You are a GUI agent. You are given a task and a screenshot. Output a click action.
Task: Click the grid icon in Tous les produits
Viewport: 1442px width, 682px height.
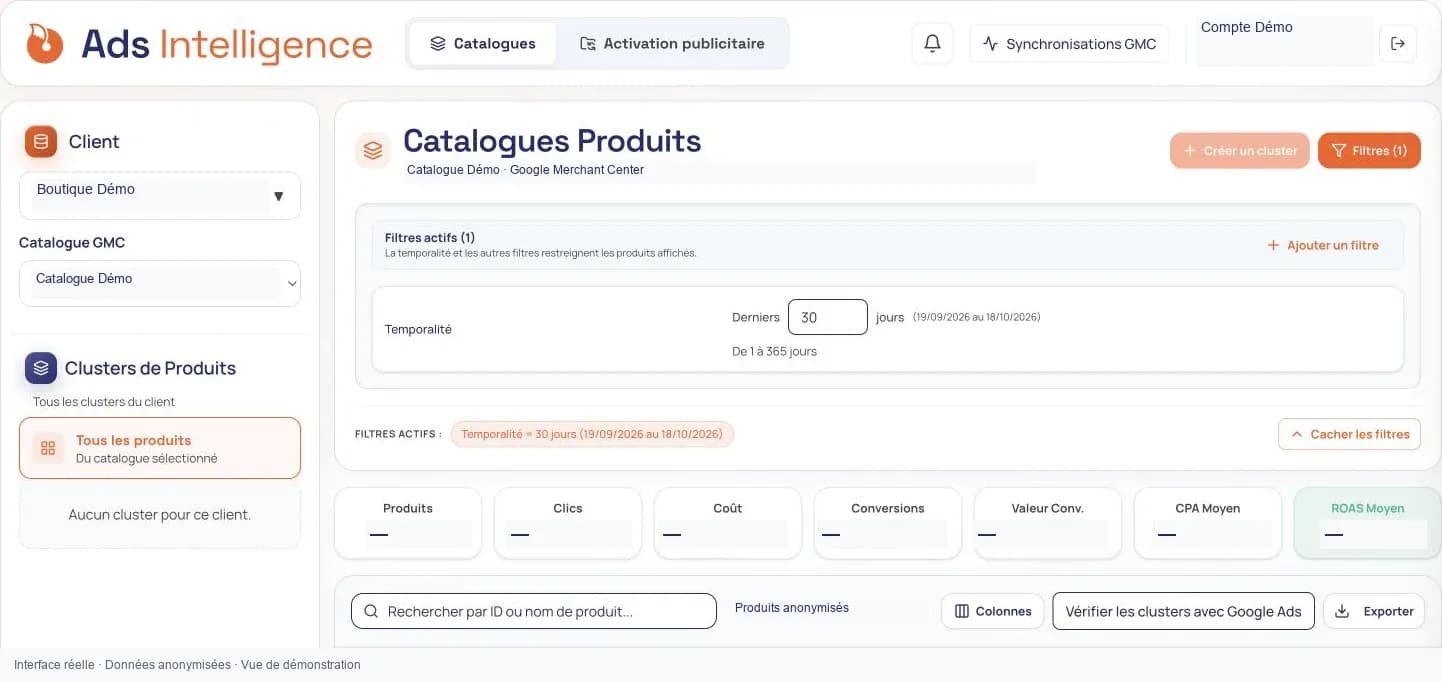point(48,448)
